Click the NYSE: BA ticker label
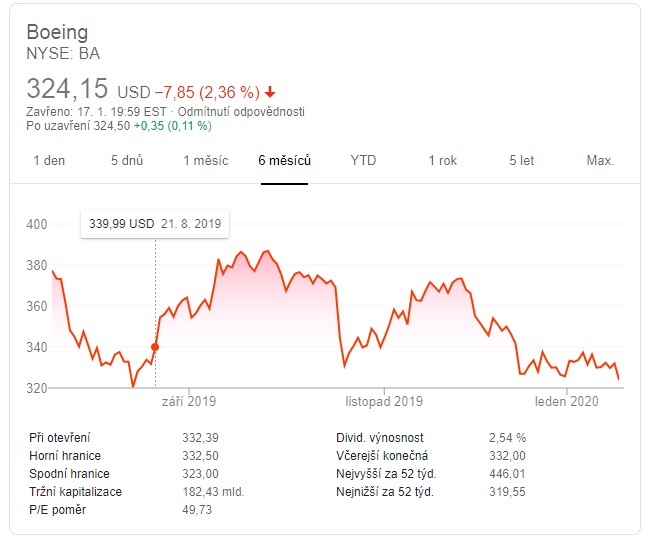 coord(63,54)
